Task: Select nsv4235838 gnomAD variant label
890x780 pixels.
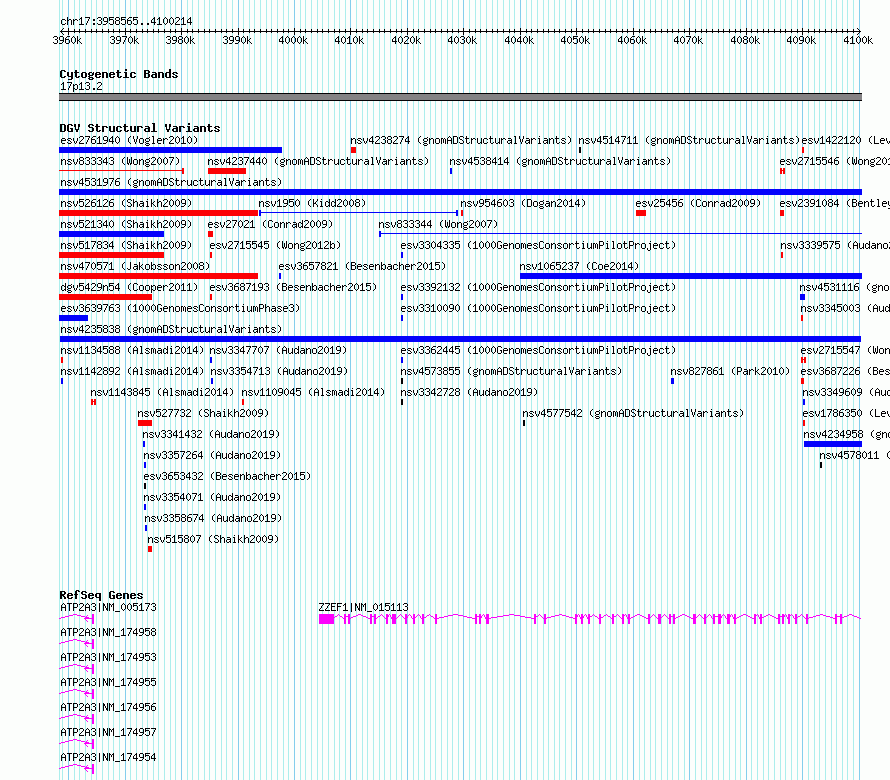Action: pyautogui.click(x=171, y=329)
